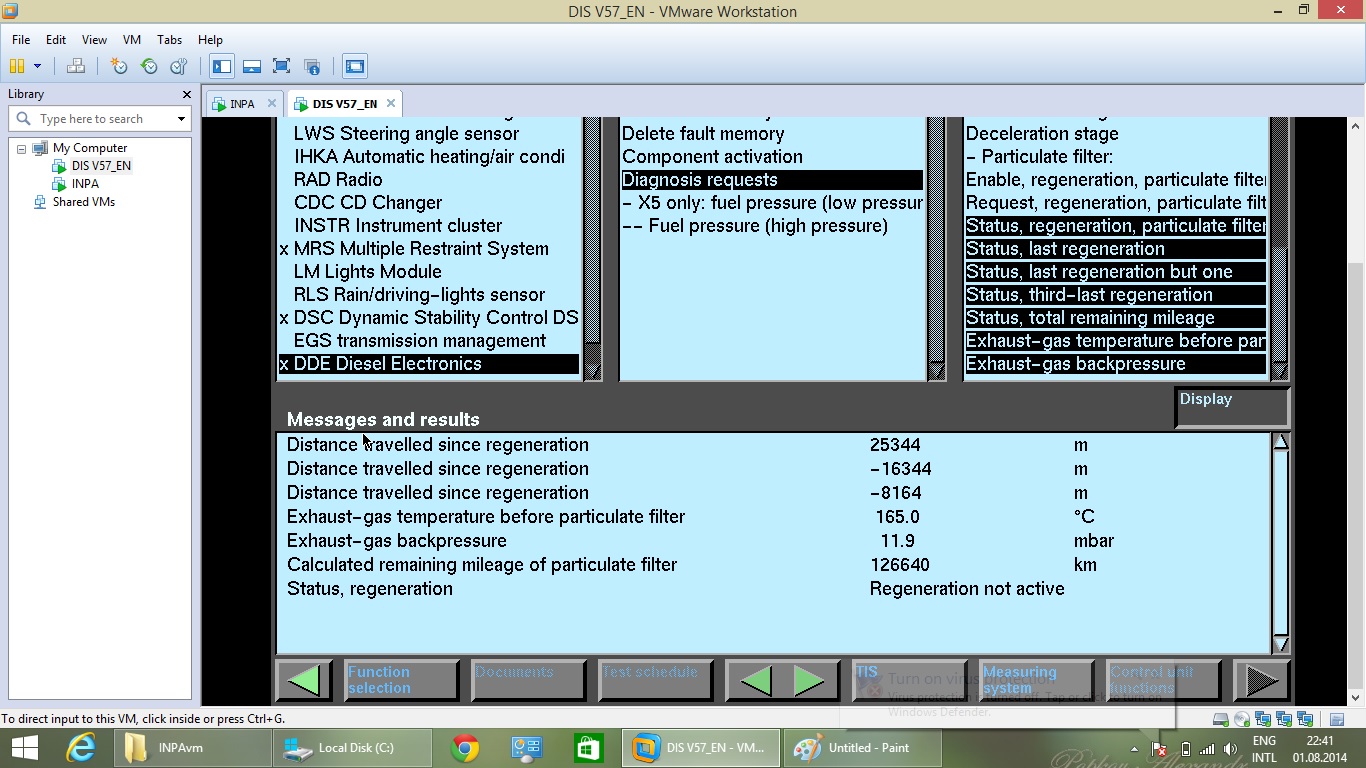The height and width of the screenshot is (768, 1366).
Task: Close the INPA tab
Action: pos(271,103)
